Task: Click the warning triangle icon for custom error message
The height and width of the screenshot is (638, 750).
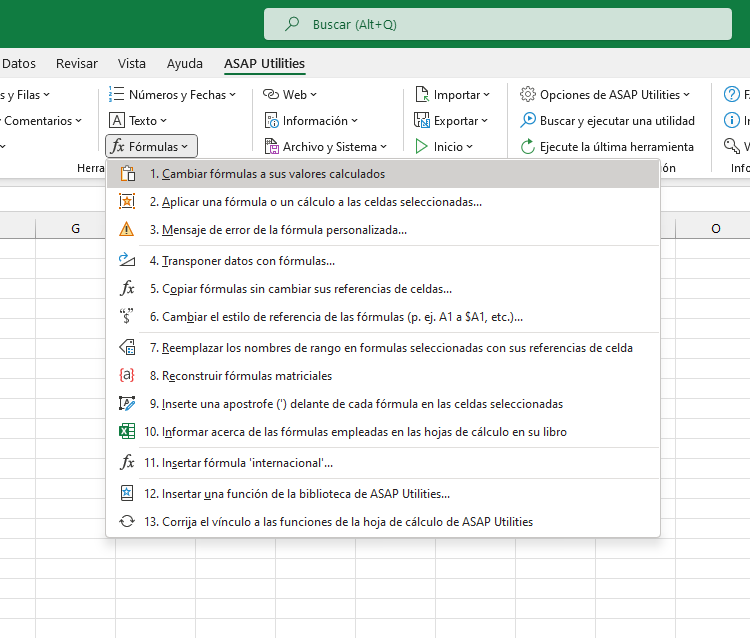Action: click(127, 230)
